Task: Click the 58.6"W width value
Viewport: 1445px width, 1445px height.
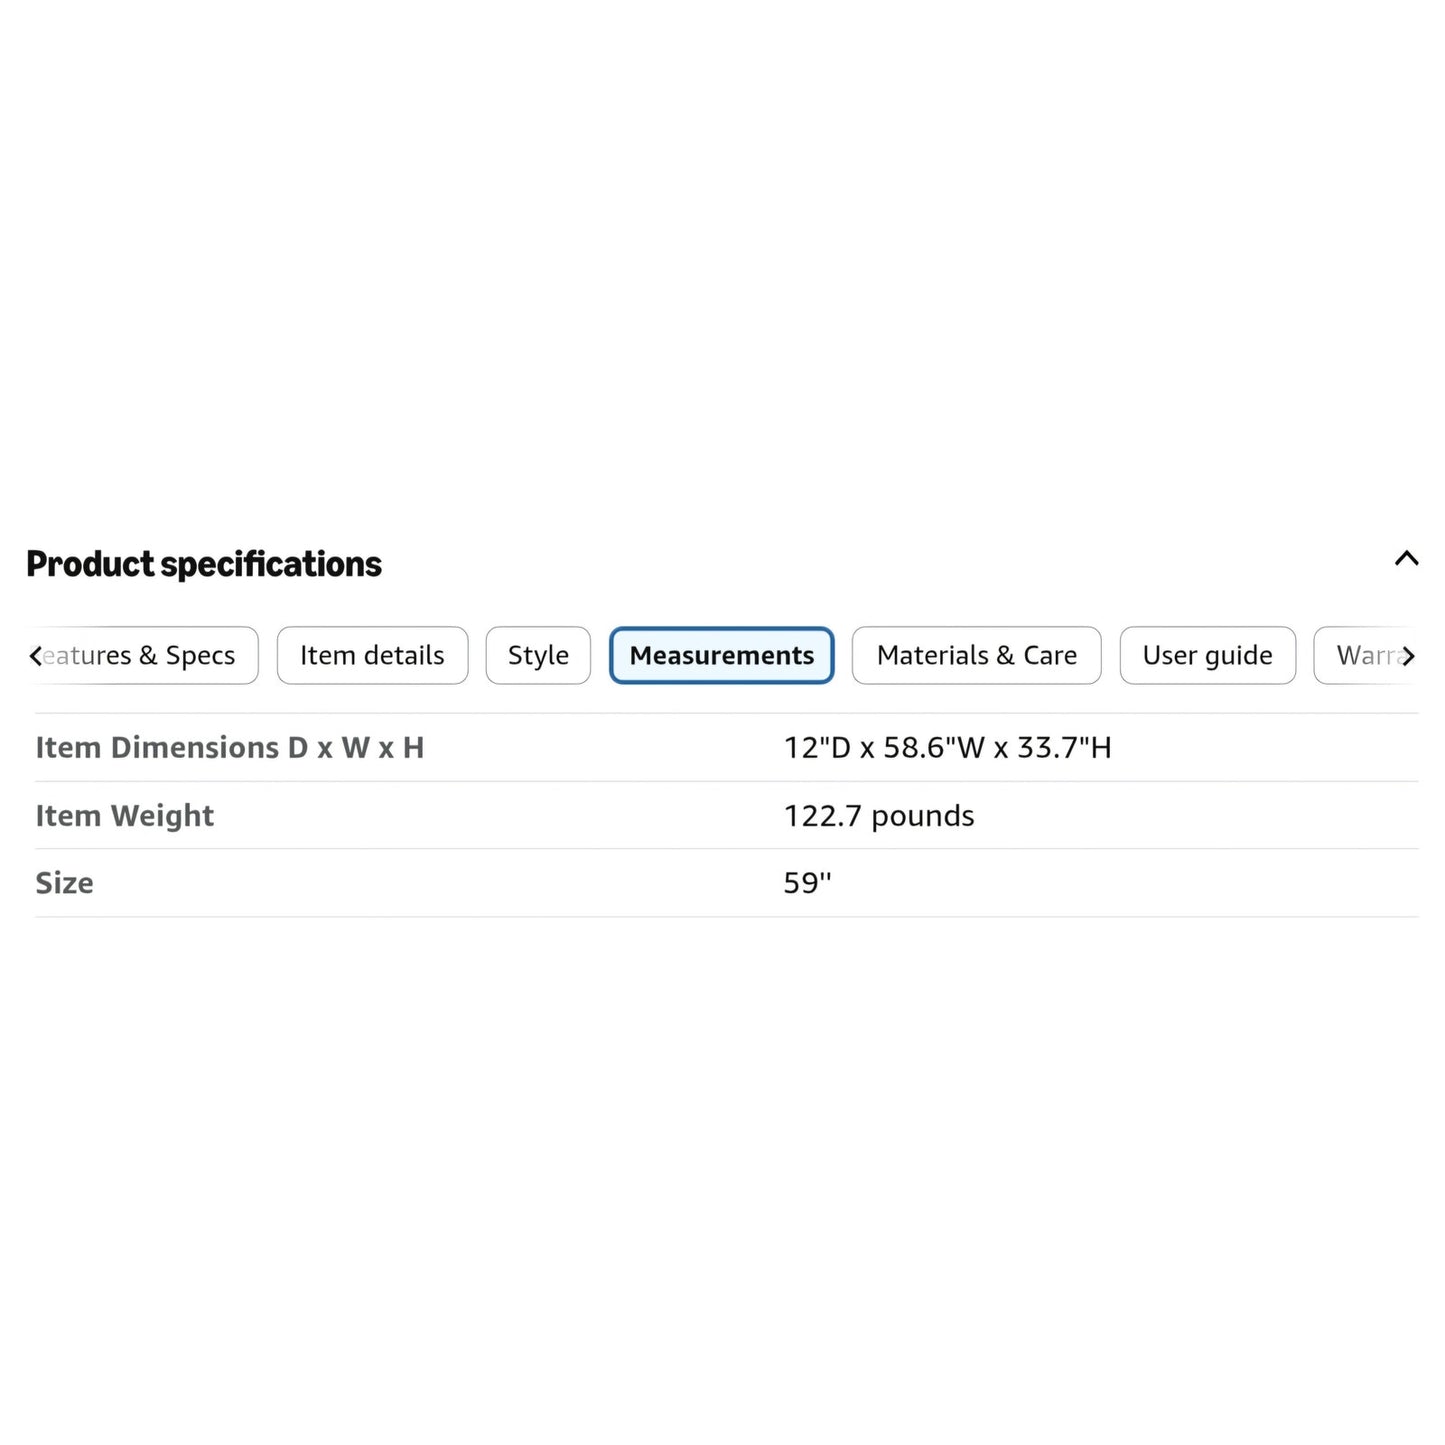Action: (934, 747)
